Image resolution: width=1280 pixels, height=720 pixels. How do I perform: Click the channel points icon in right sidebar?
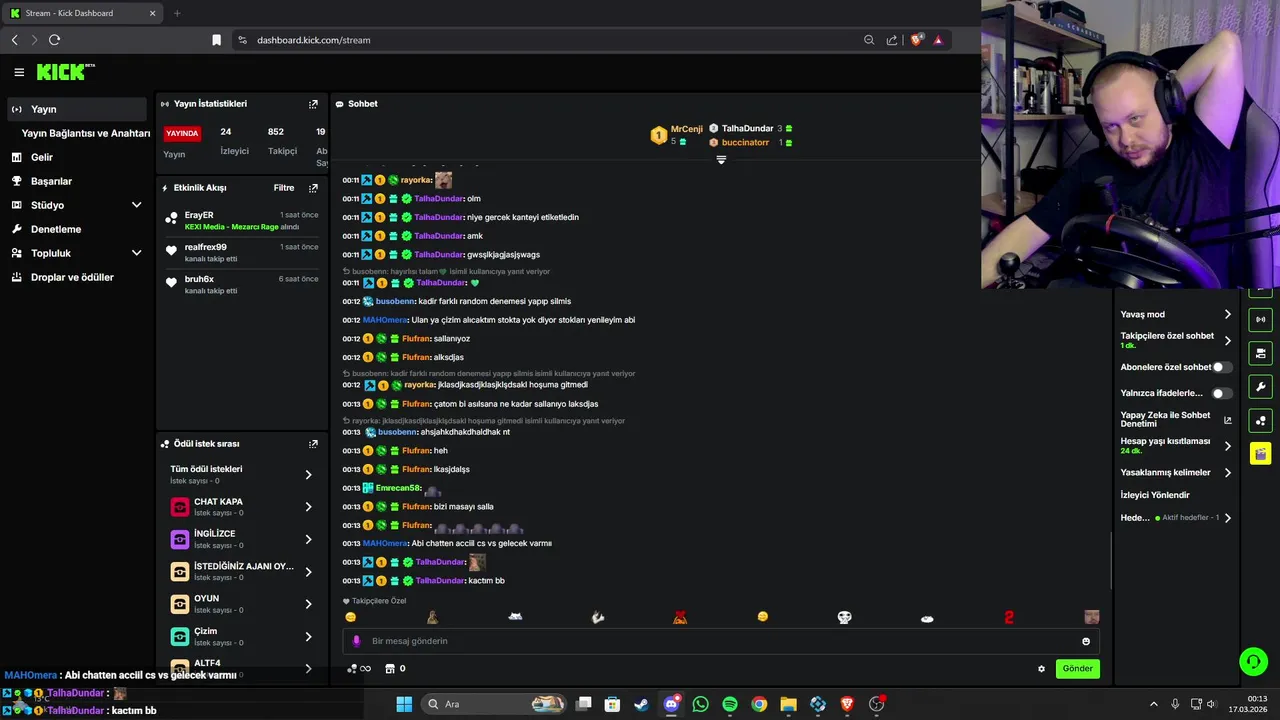point(1260,420)
